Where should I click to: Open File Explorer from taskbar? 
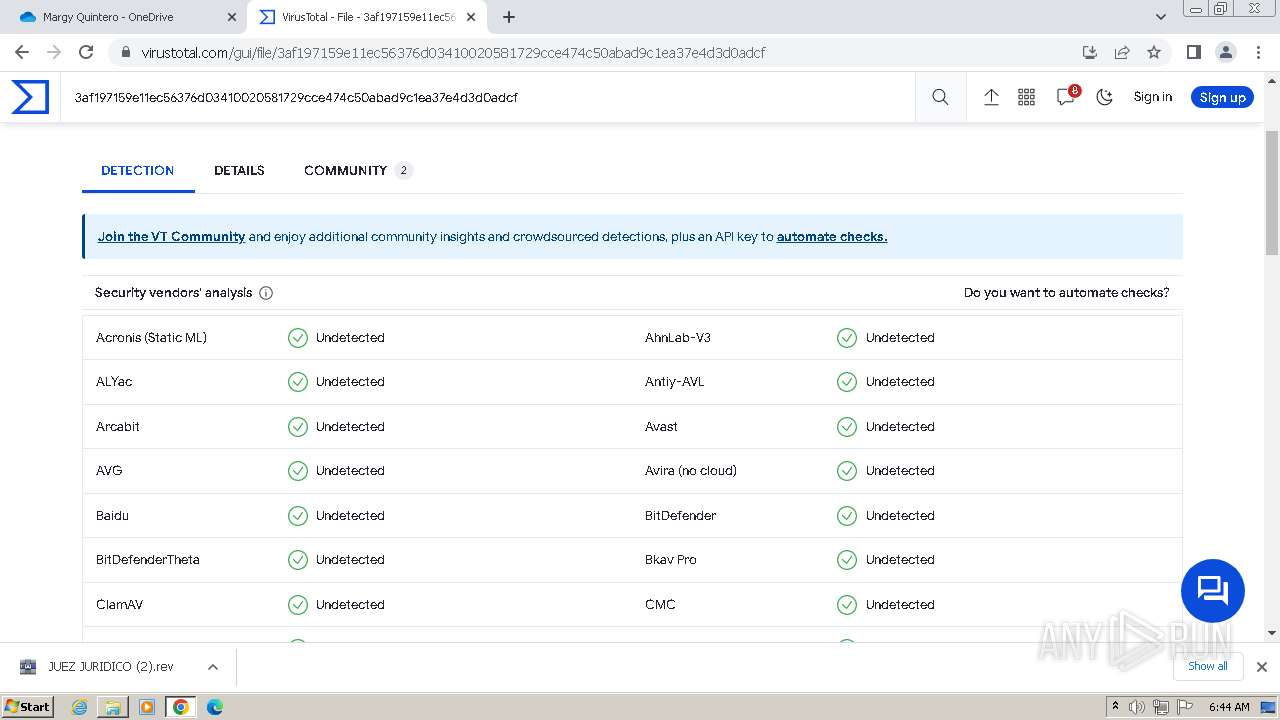click(x=113, y=707)
